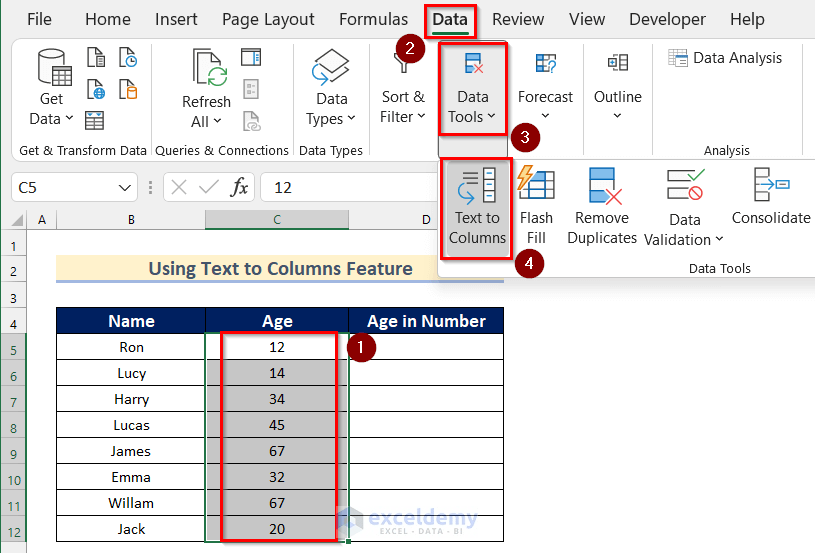Click the formula bar showing 12

(348, 187)
